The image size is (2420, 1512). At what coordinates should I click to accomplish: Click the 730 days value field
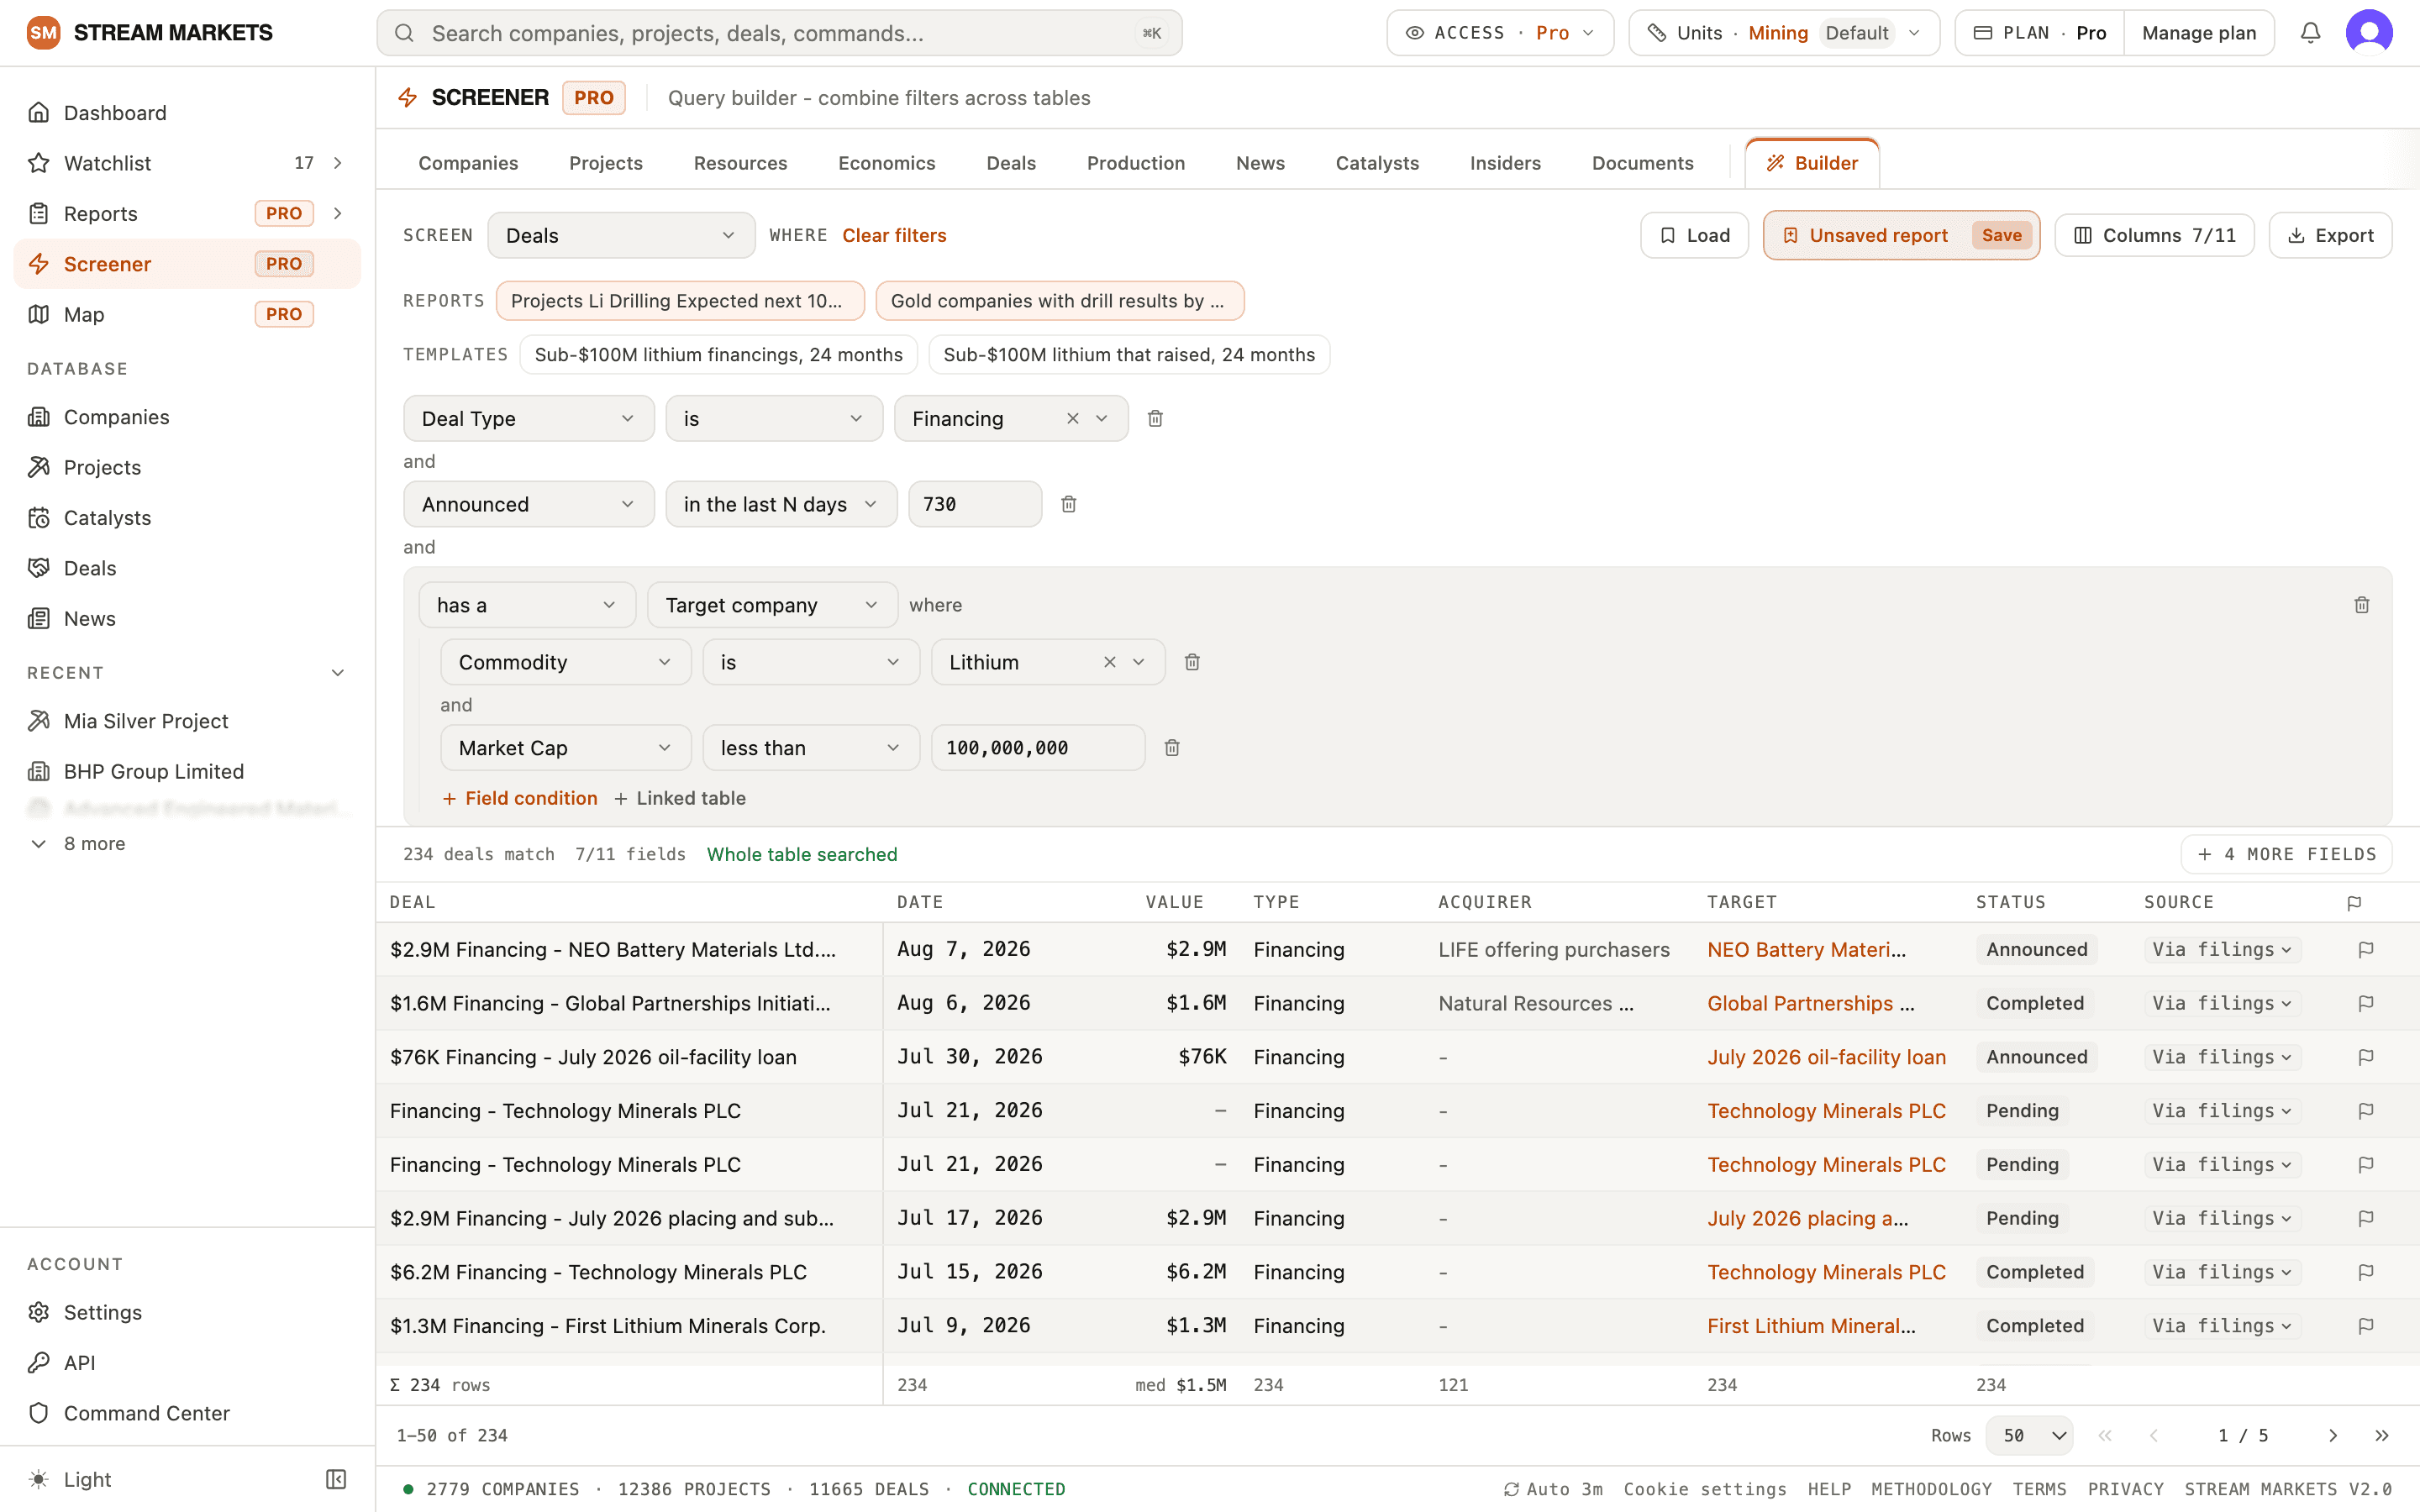pos(974,504)
